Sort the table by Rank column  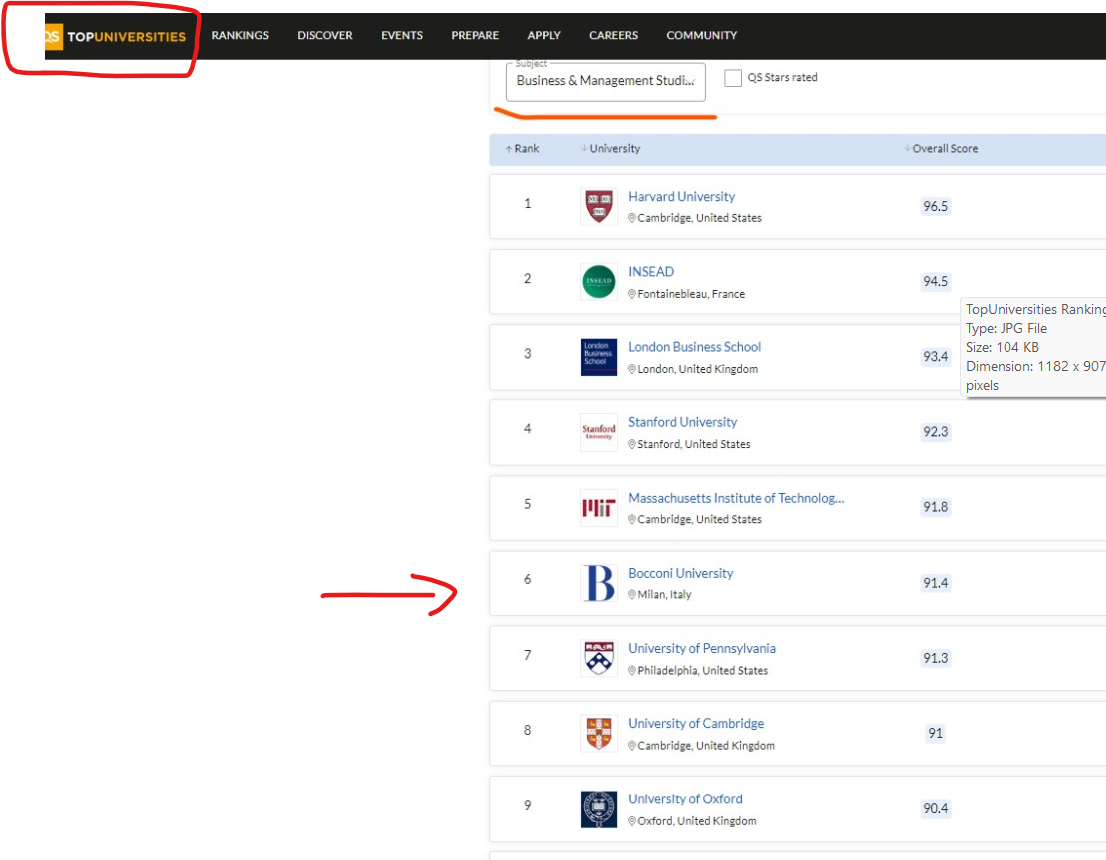point(522,149)
